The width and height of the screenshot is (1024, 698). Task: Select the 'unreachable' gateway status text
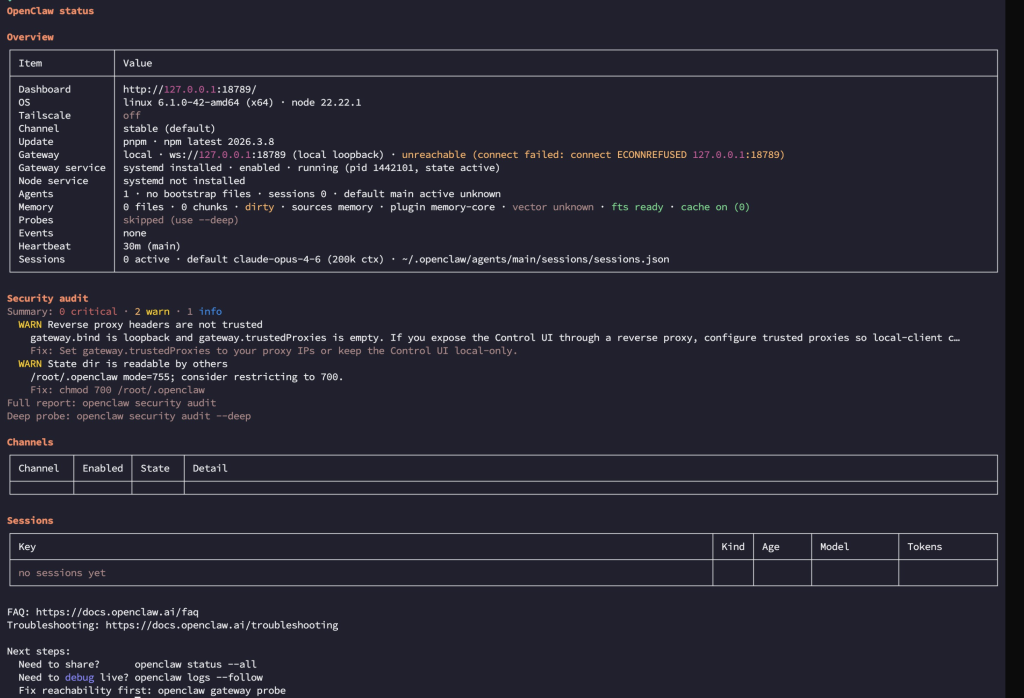click(434, 155)
